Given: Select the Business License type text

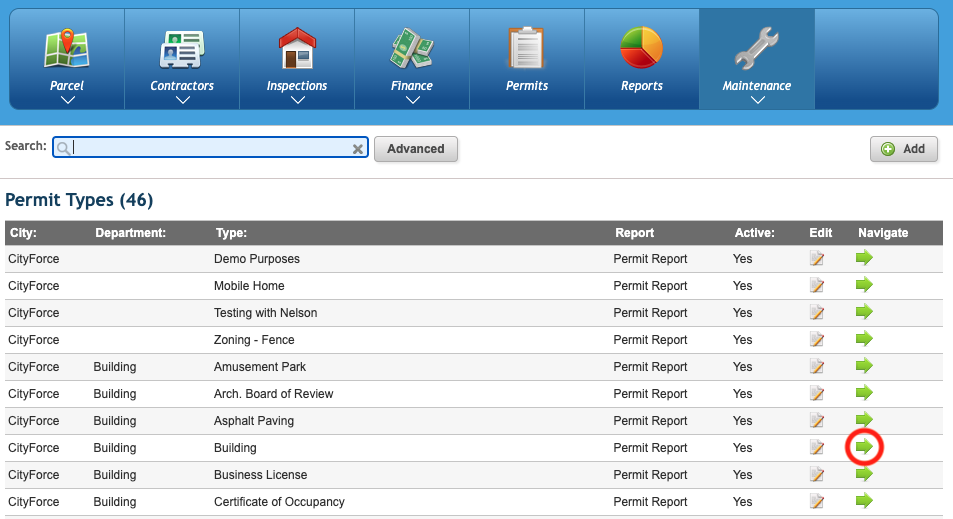Looking at the screenshot, I should (x=260, y=475).
